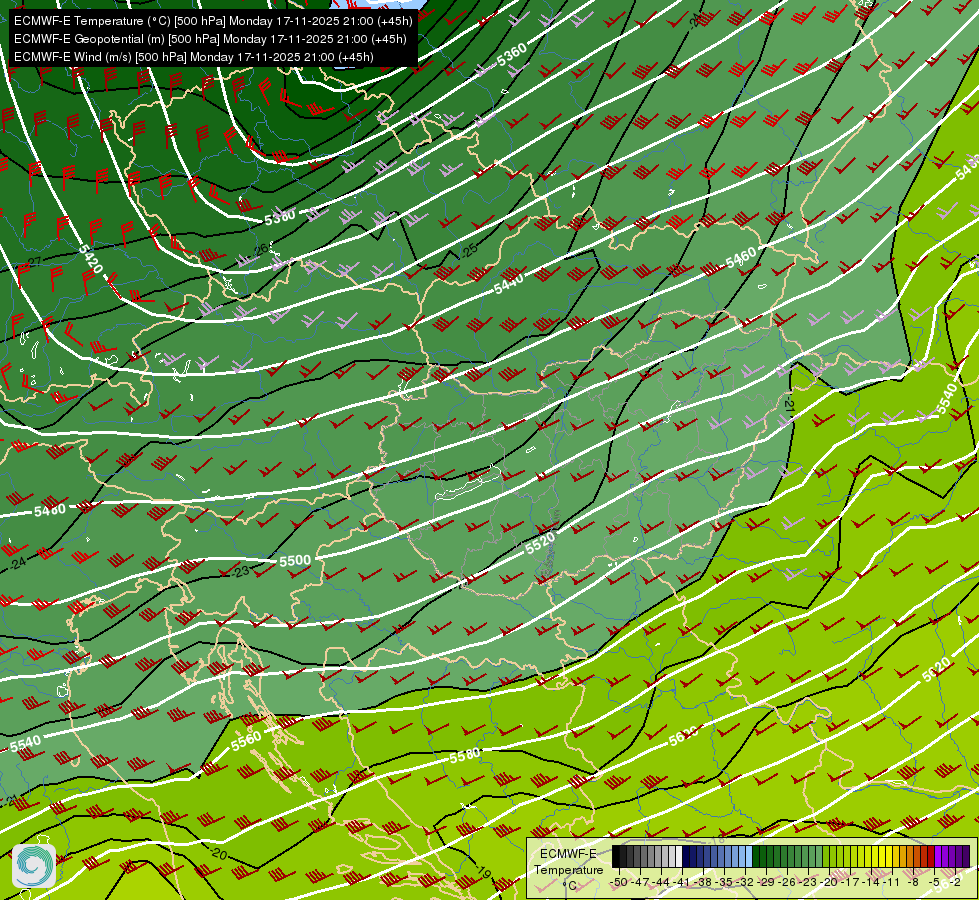This screenshot has height=900, width=979.
Task: Select the ECMWF-E Wind (m/s) header line
Action: coord(194,57)
